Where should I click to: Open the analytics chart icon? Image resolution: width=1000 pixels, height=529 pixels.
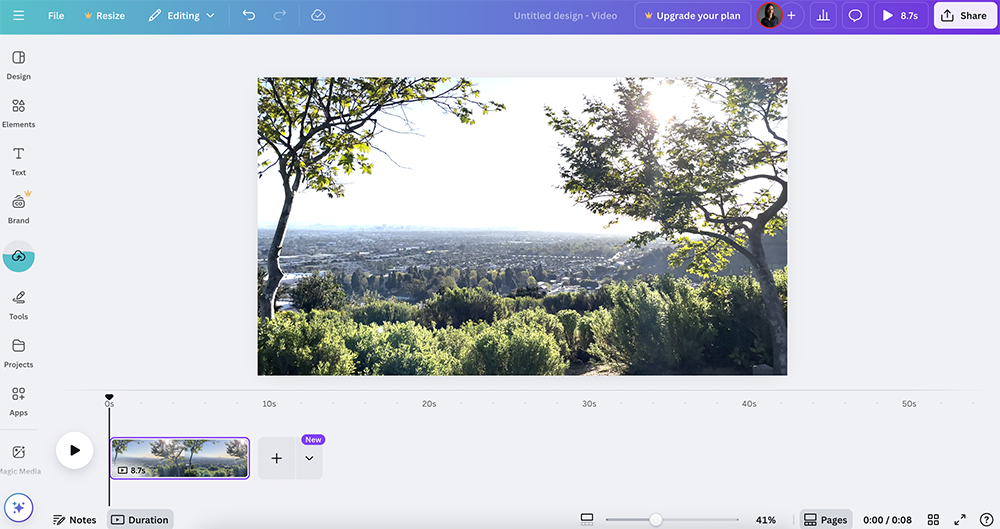pyautogui.click(x=823, y=15)
